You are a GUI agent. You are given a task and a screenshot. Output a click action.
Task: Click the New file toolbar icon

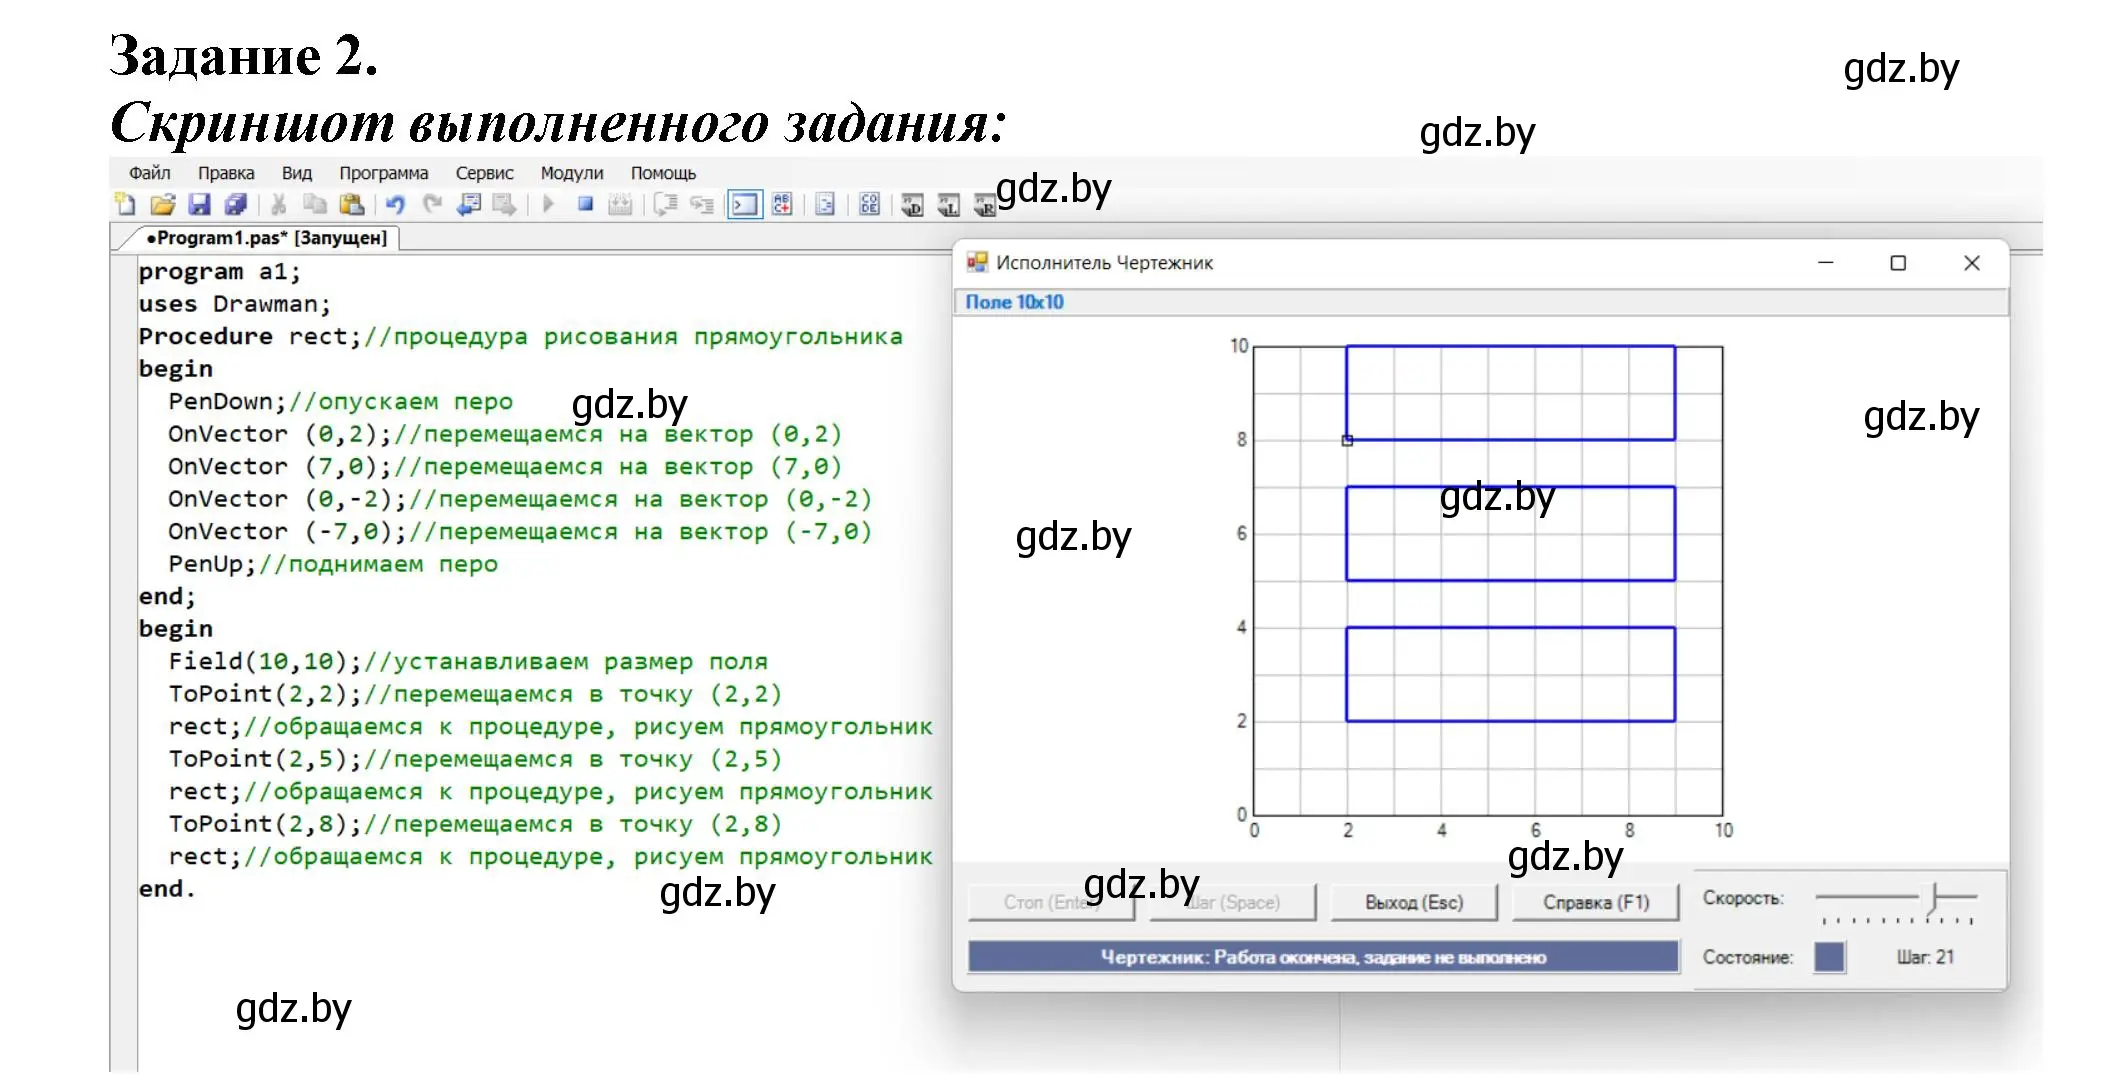click(125, 205)
